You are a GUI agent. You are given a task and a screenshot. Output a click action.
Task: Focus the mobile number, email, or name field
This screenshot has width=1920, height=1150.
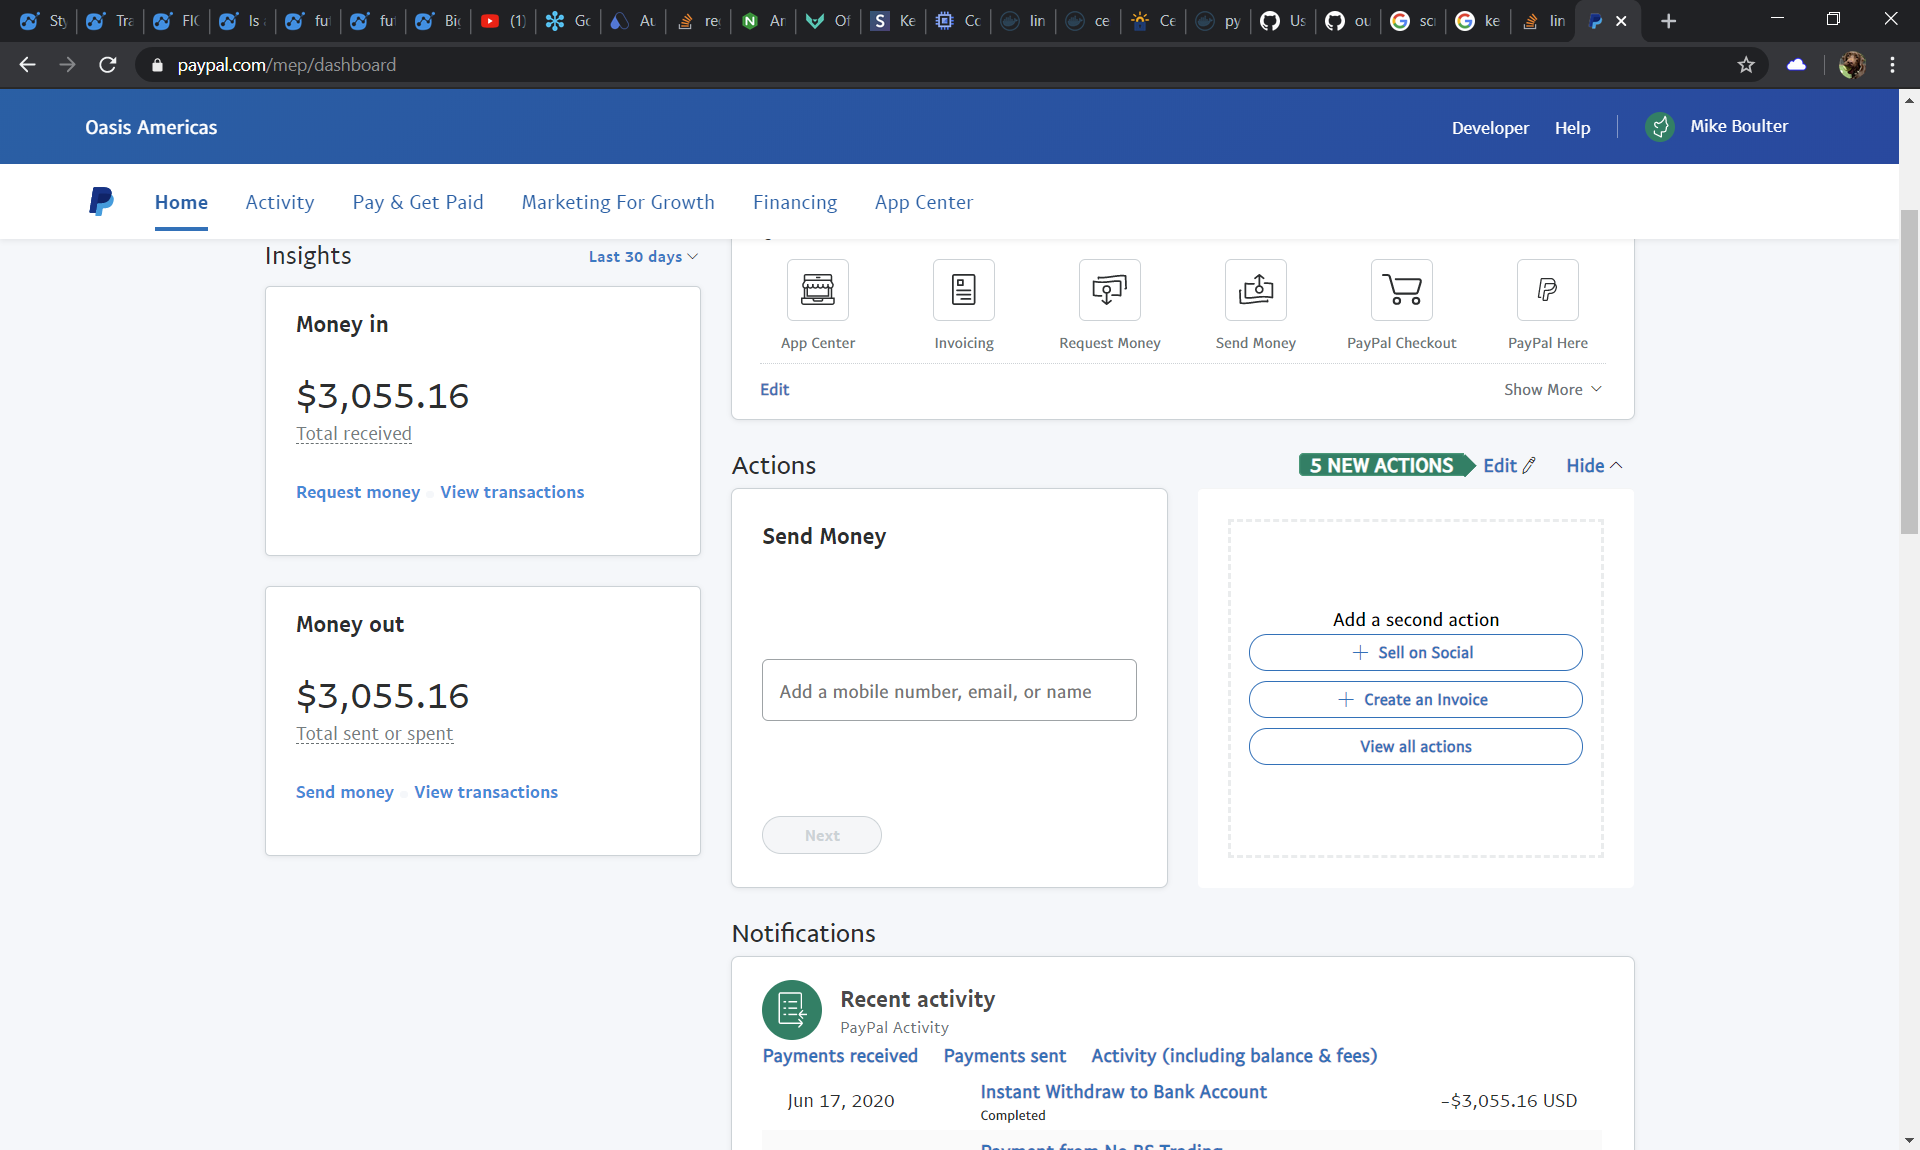point(949,690)
